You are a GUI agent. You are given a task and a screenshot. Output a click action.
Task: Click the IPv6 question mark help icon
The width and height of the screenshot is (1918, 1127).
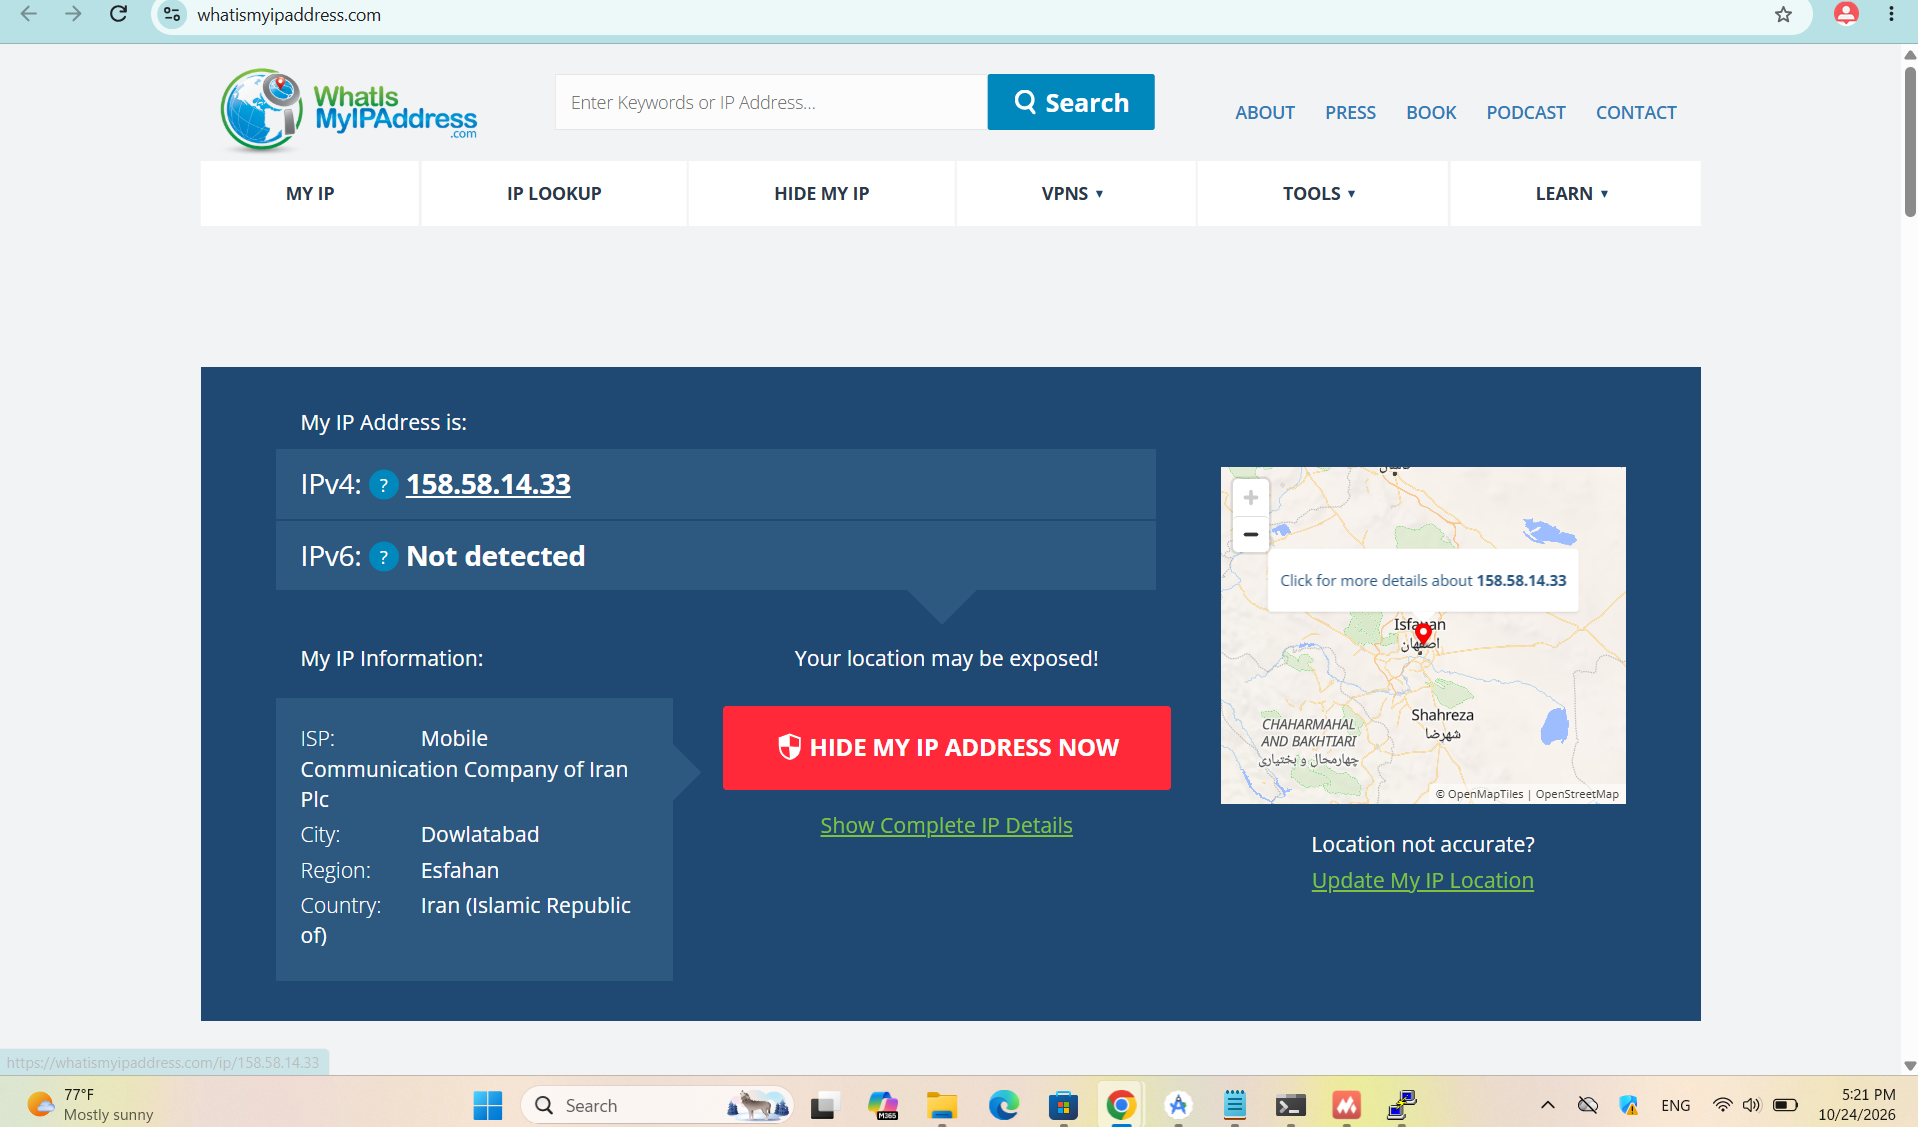click(384, 557)
